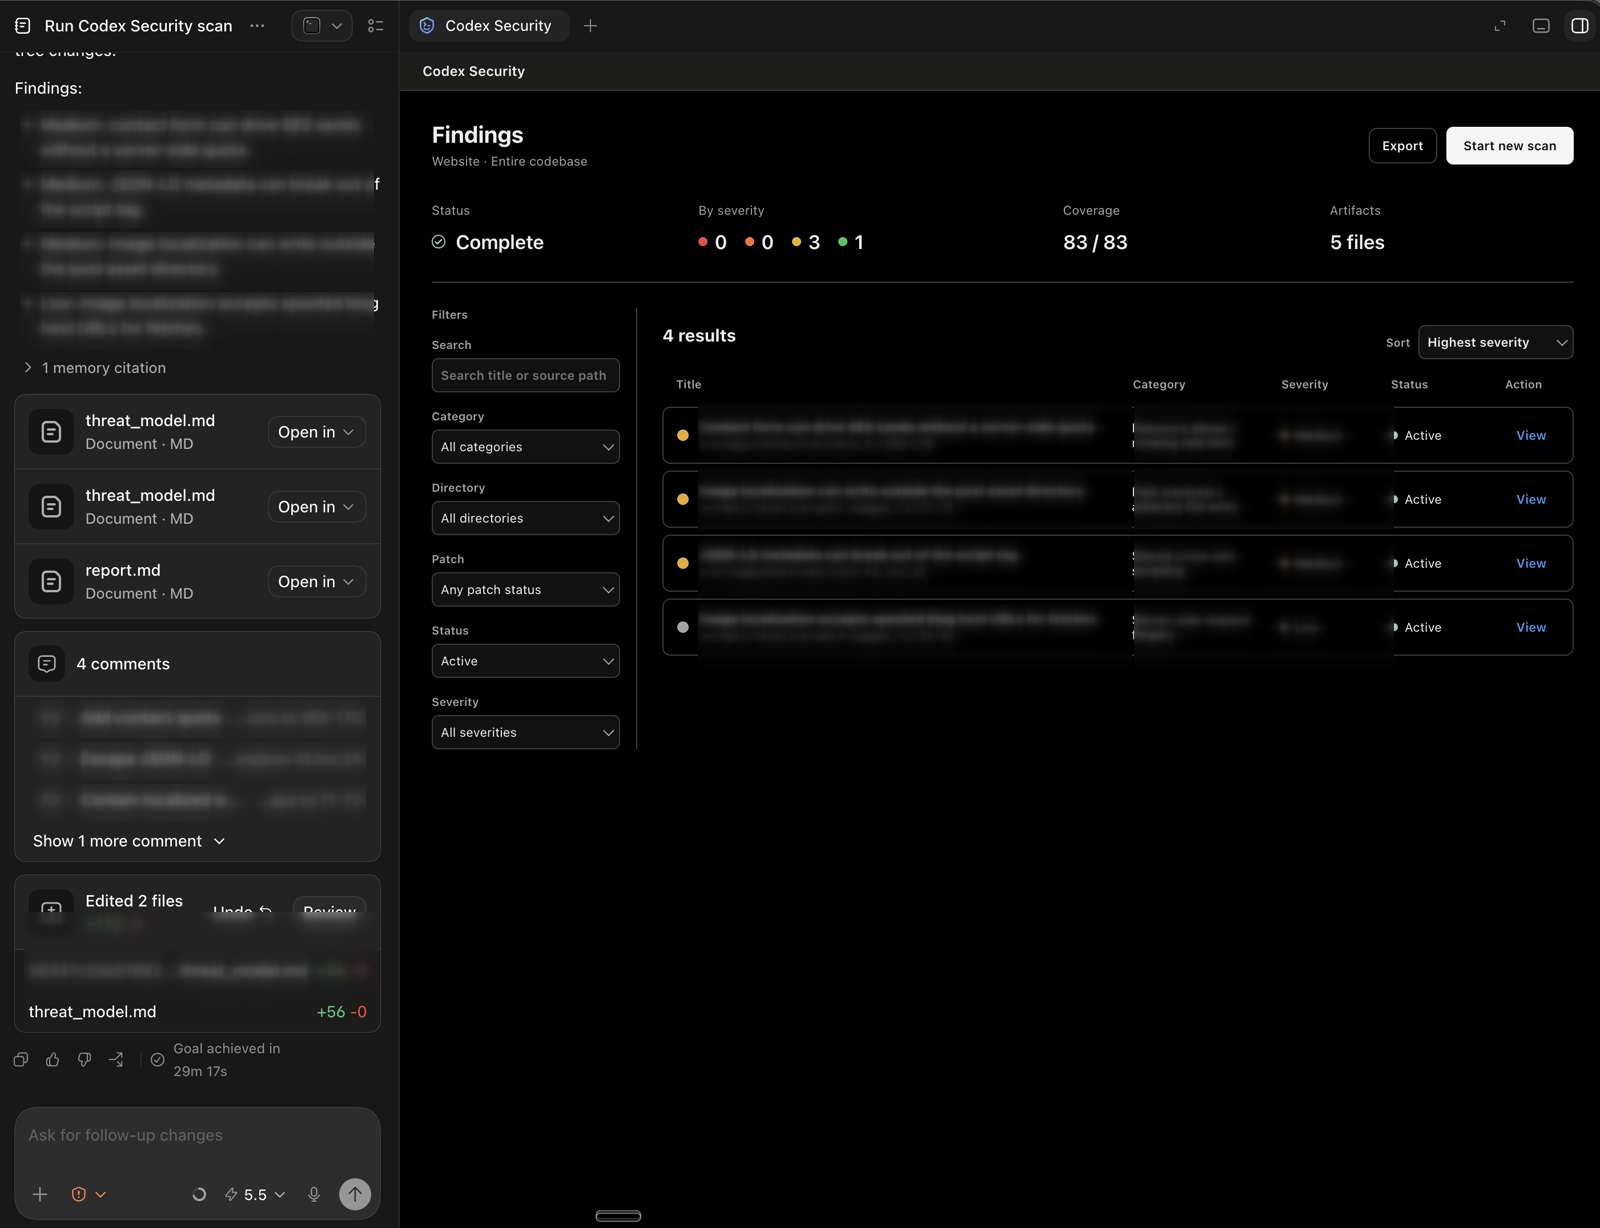Toggle the task list icon in header
The height and width of the screenshot is (1228, 1600).
pyautogui.click(x=376, y=26)
